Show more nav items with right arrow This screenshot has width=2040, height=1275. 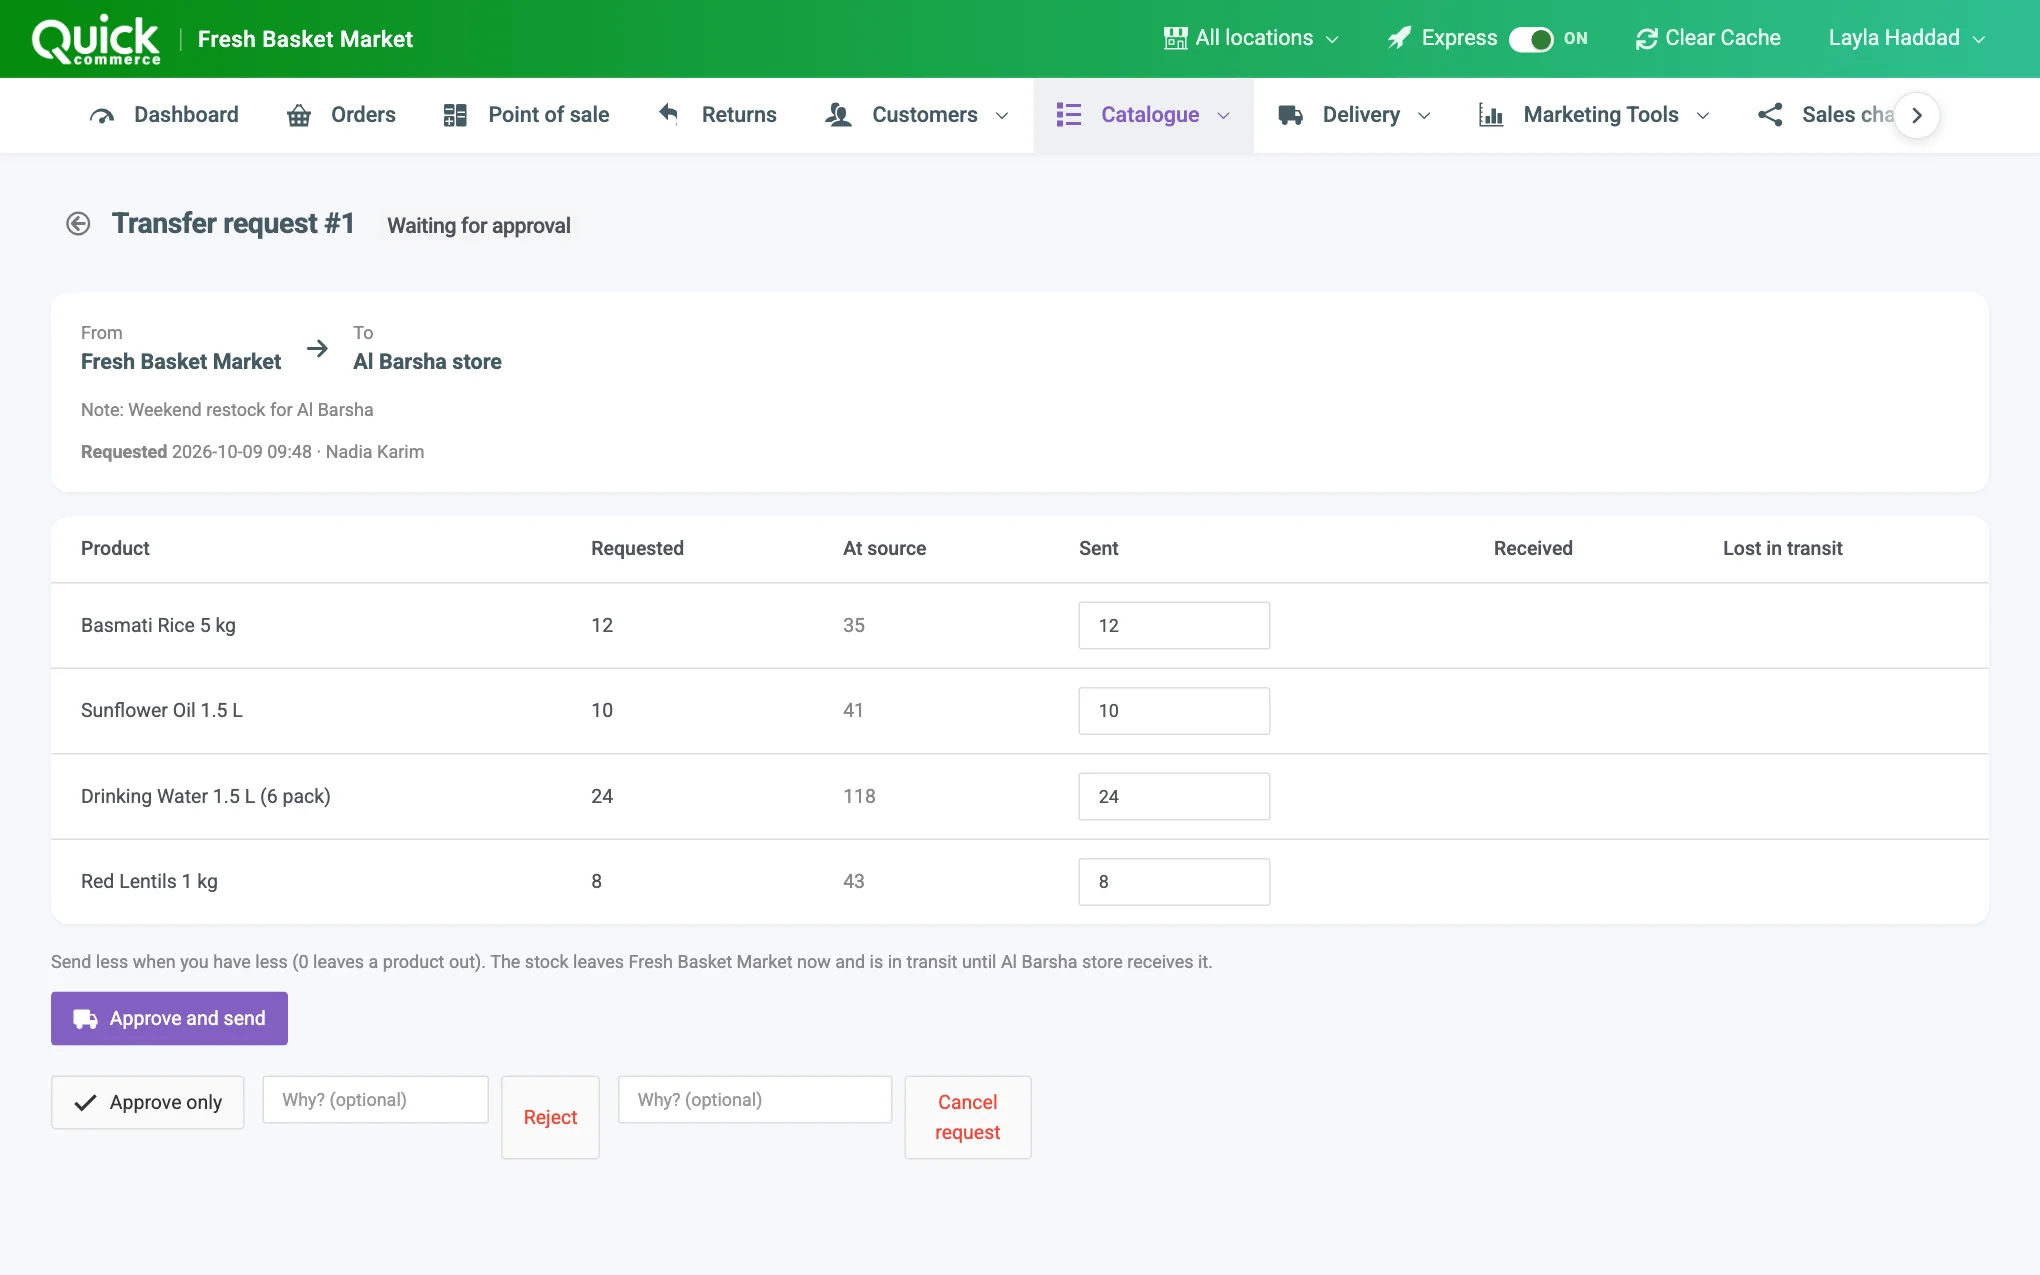point(1917,115)
